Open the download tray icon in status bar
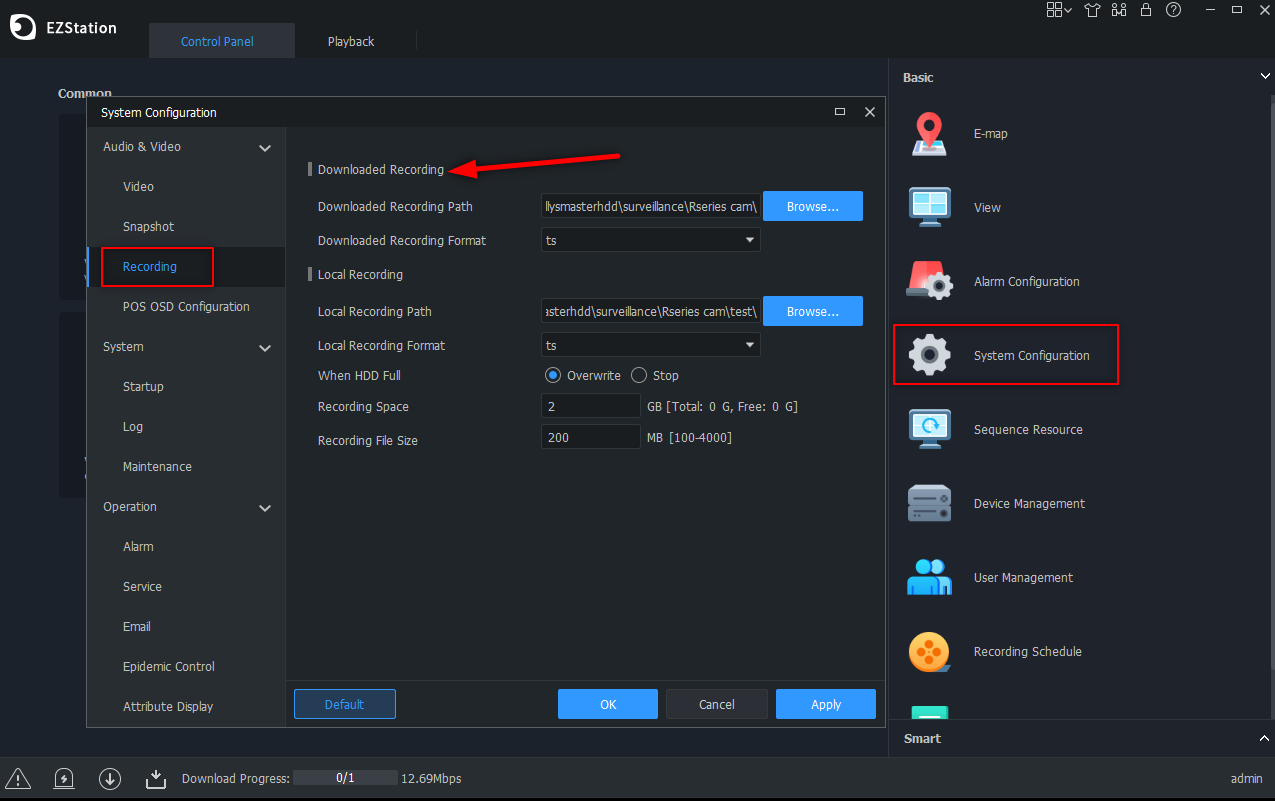This screenshot has height=801, width=1275. point(155,778)
